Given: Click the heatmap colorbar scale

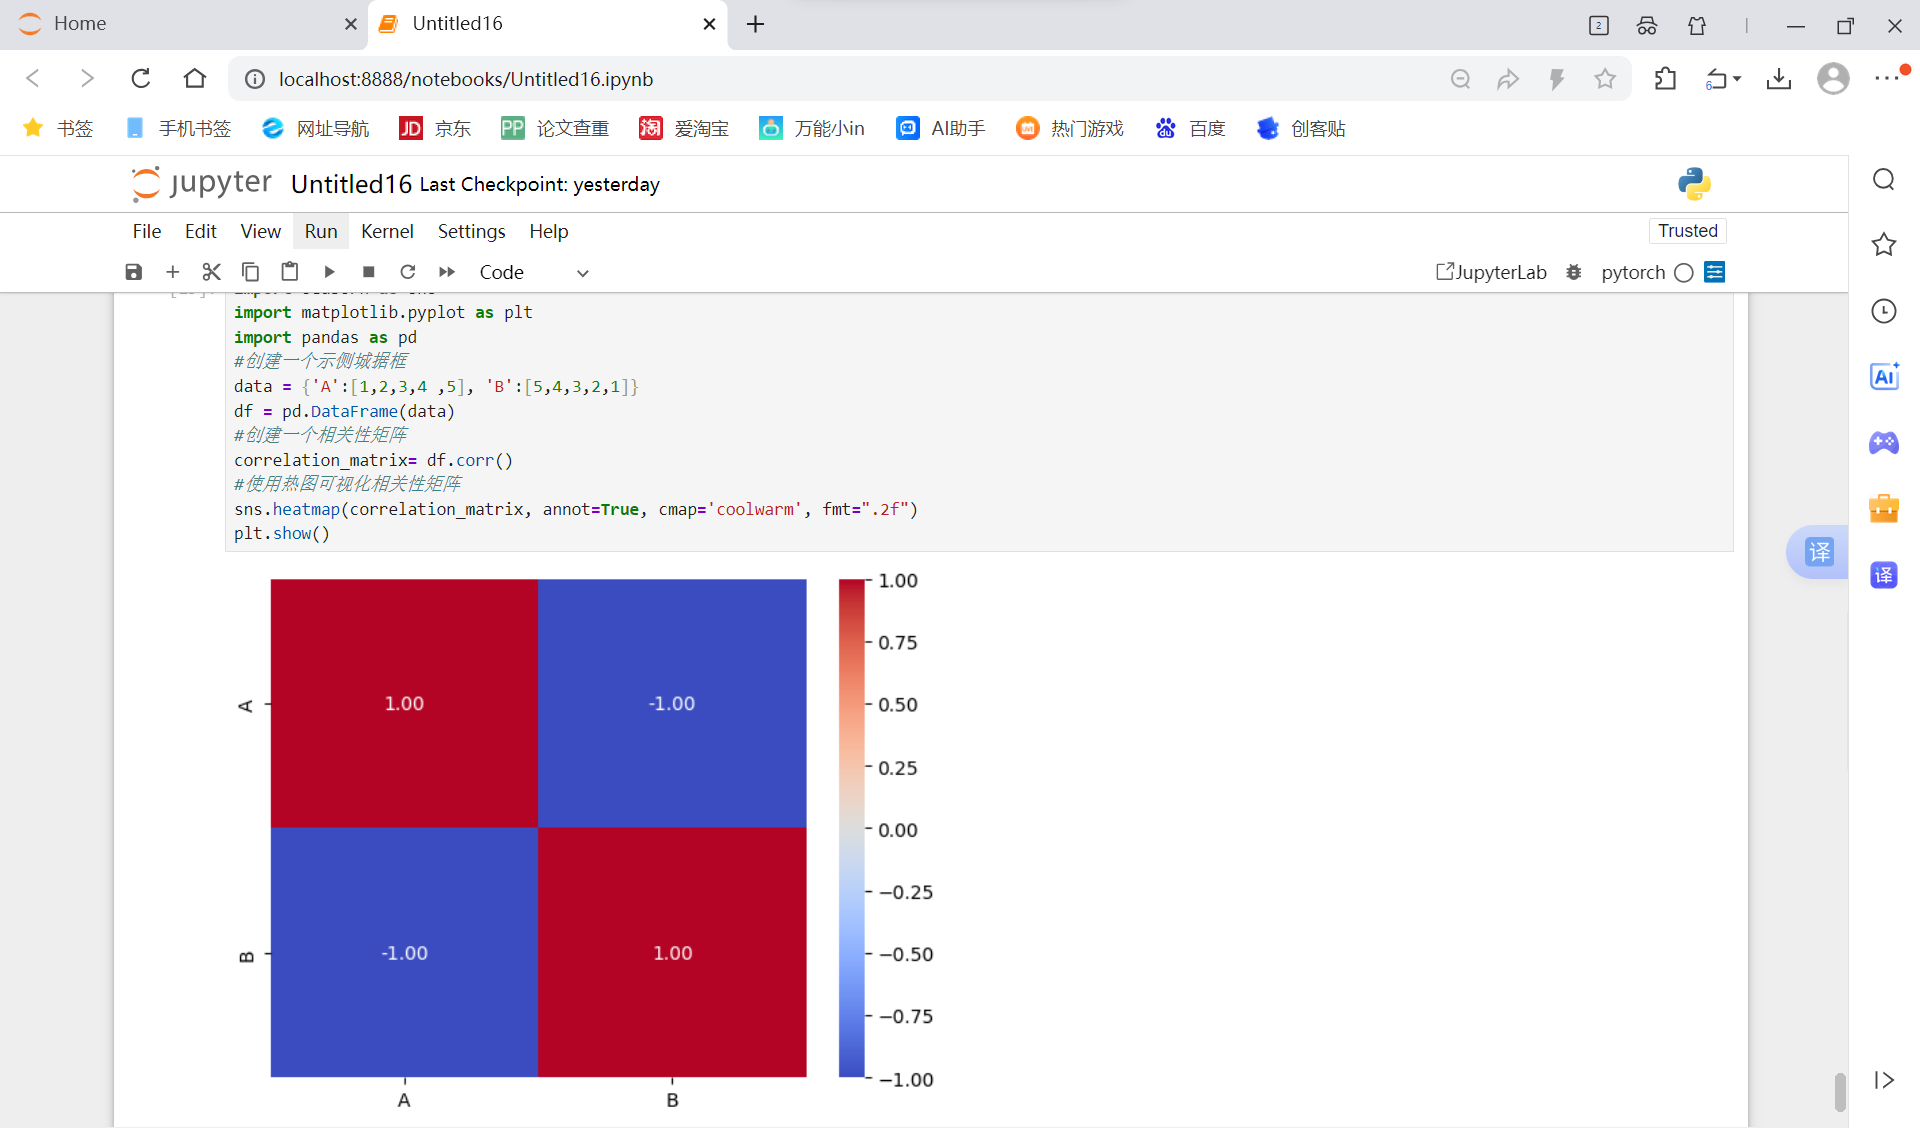Looking at the screenshot, I should click(x=851, y=828).
